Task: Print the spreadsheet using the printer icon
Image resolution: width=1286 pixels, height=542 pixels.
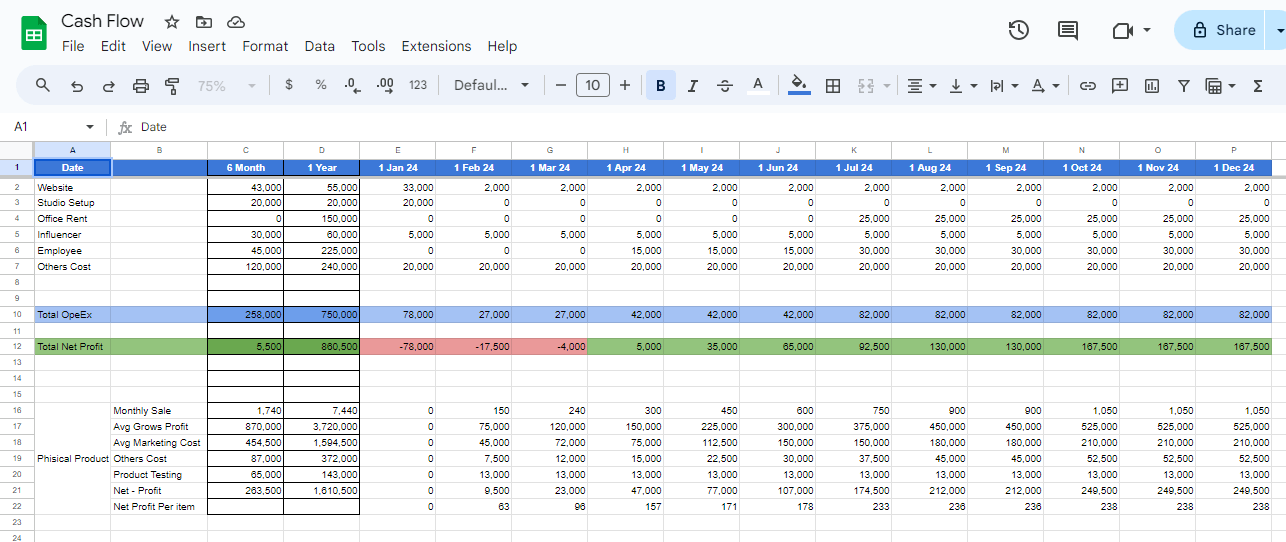Action: [141, 86]
